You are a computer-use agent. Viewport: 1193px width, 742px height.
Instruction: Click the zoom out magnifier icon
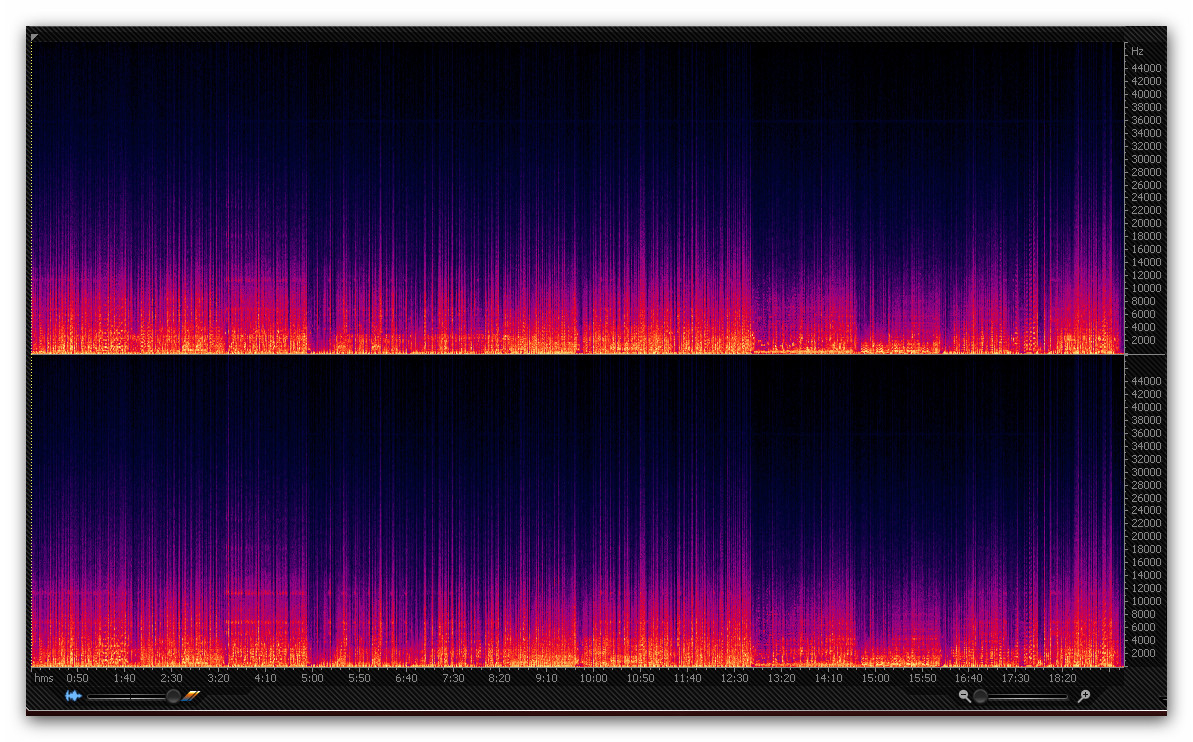click(964, 696)
